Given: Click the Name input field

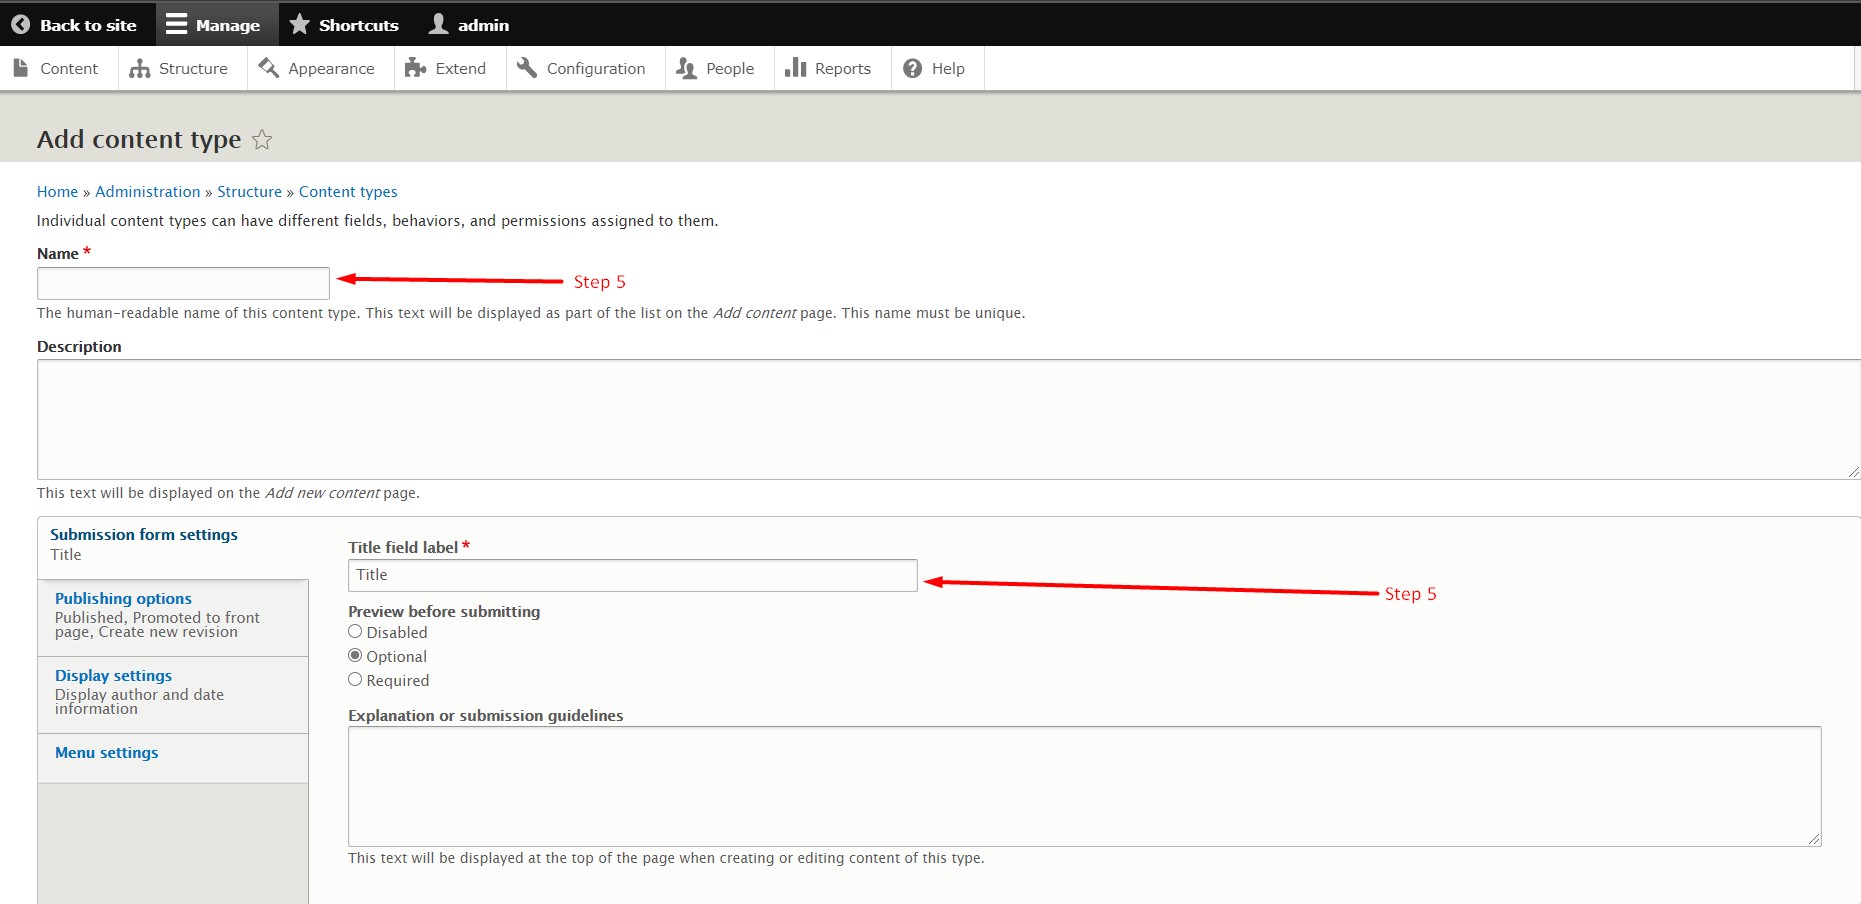Looking at the screenshot, I should (183, 283).
